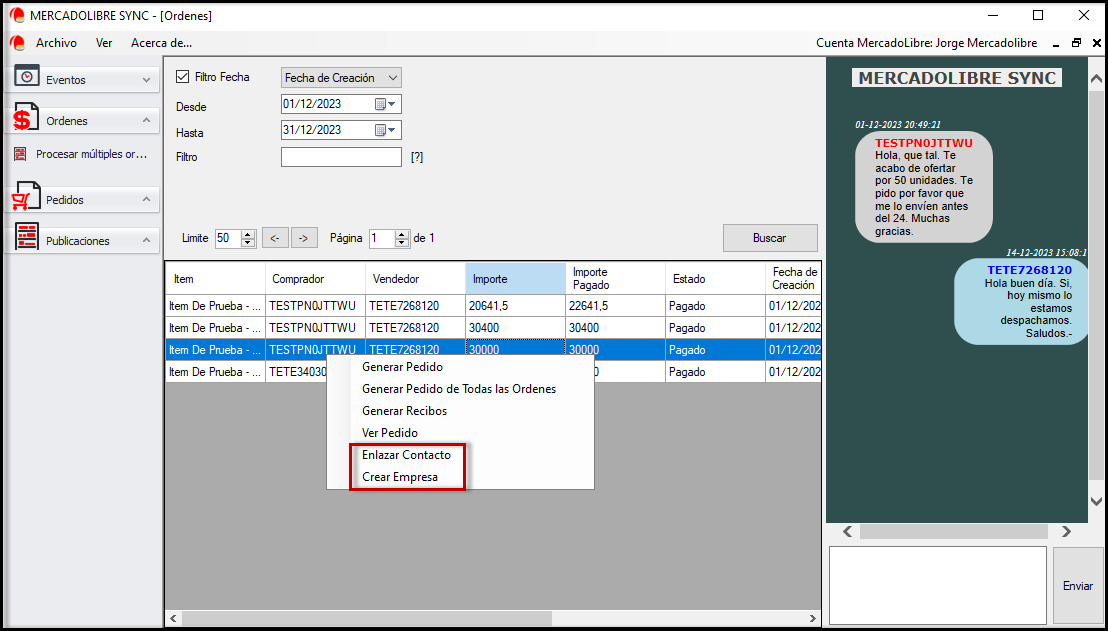Screen dimensions: 1108x631
Task: Click the TETE7268120 chat reply bubble
Action: click(1021, 301)
